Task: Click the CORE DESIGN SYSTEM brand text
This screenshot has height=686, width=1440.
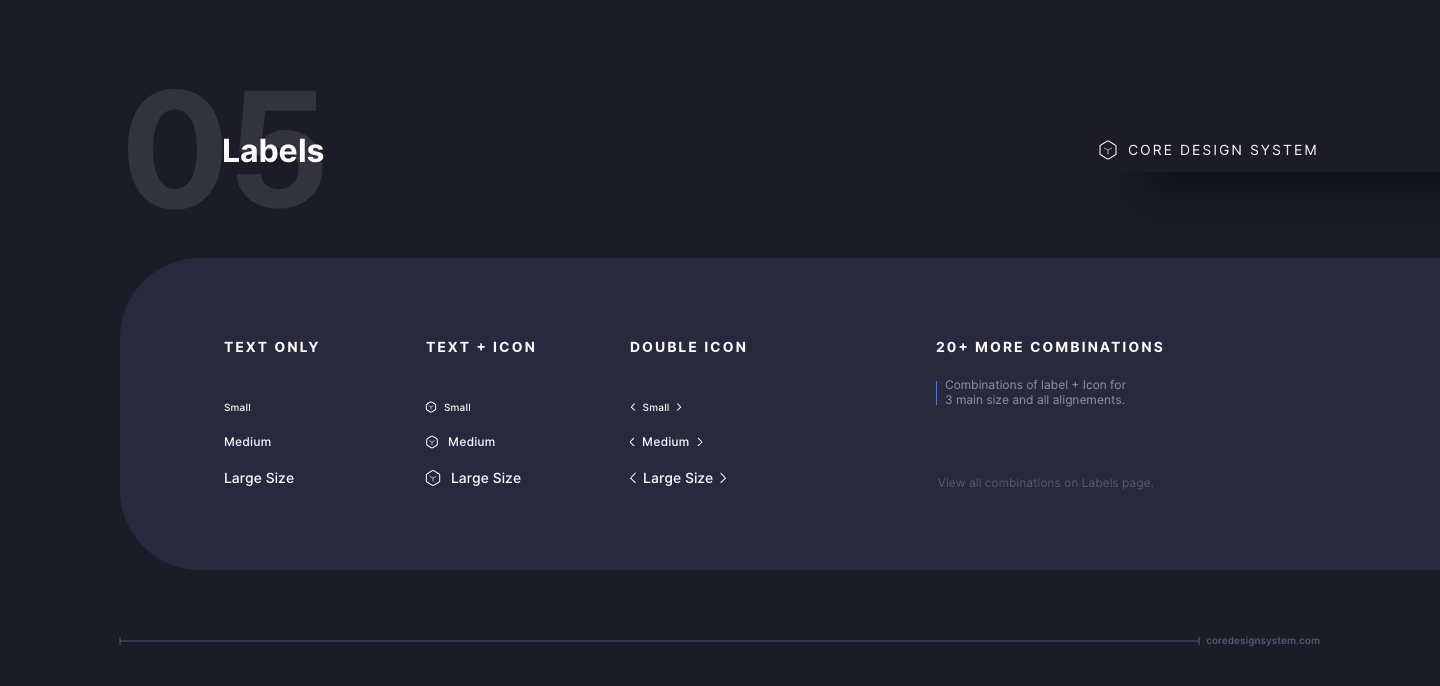Action: tap(1223, 150)
